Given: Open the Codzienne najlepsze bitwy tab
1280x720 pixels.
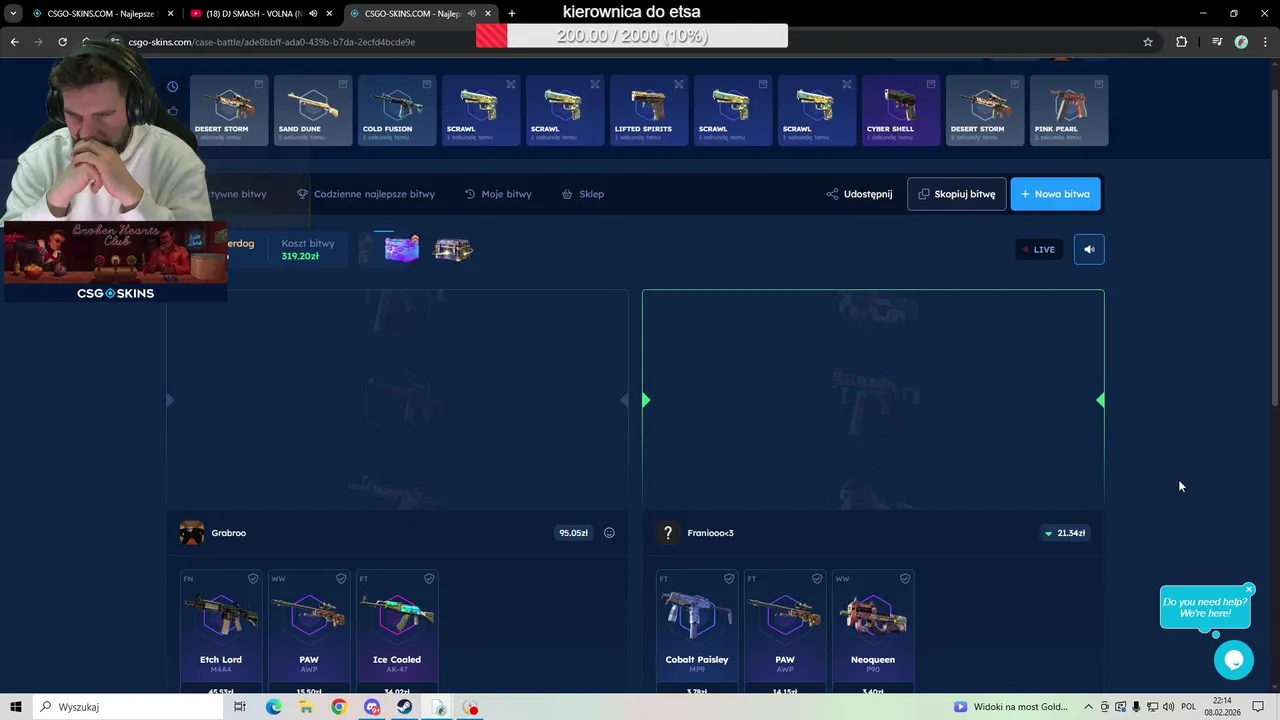Looking at the screenshot, I should (366, 194).
